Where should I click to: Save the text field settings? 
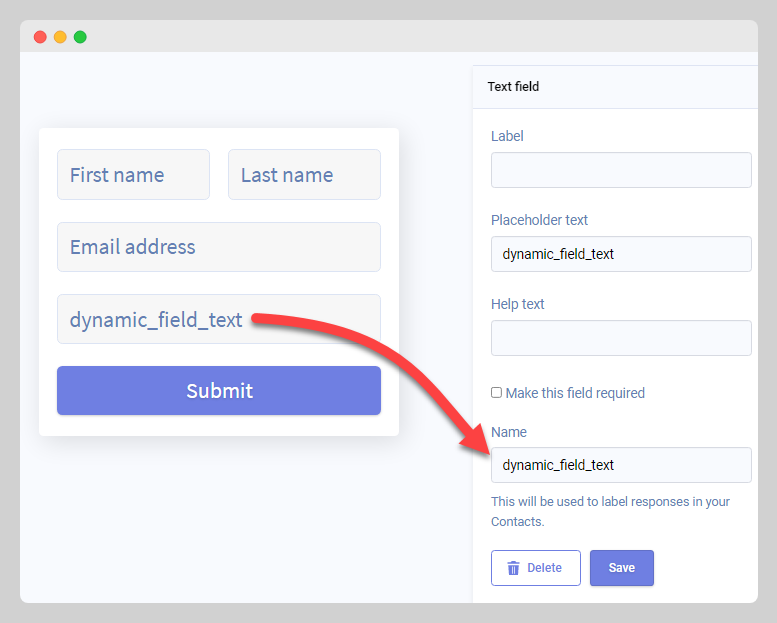pos(621,568)
